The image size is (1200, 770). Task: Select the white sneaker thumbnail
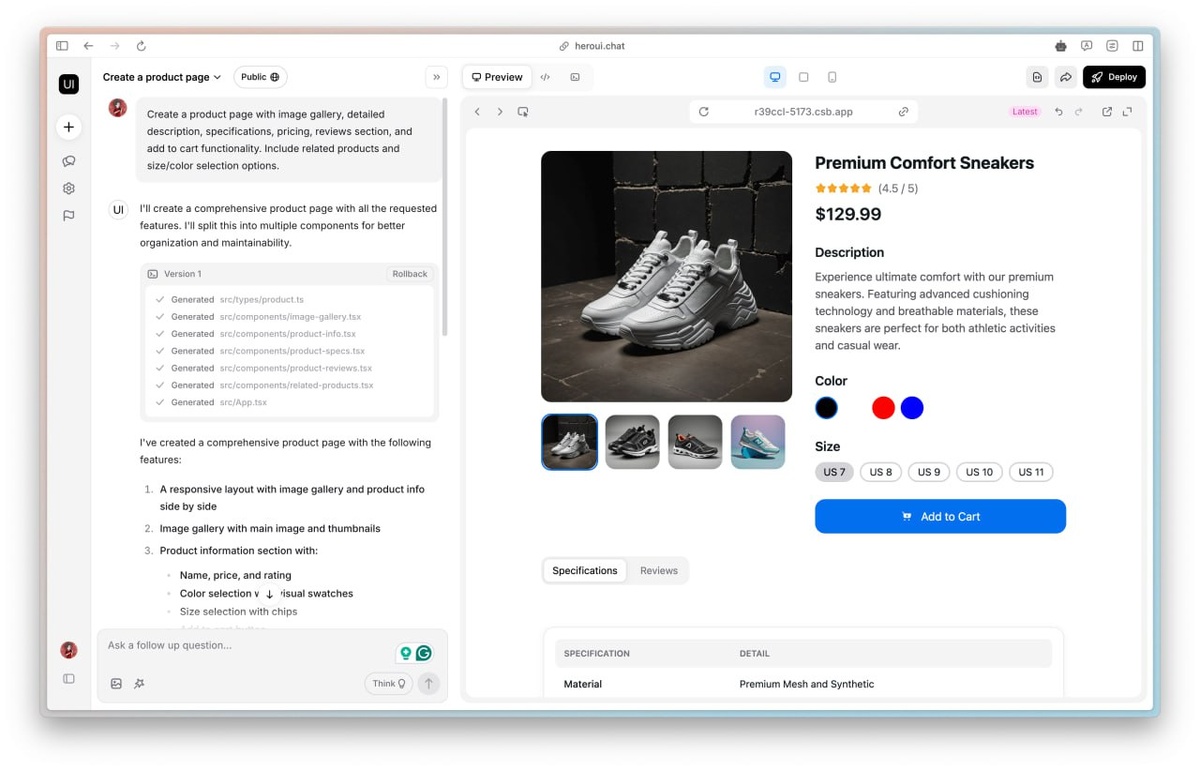tap(570, 442)
